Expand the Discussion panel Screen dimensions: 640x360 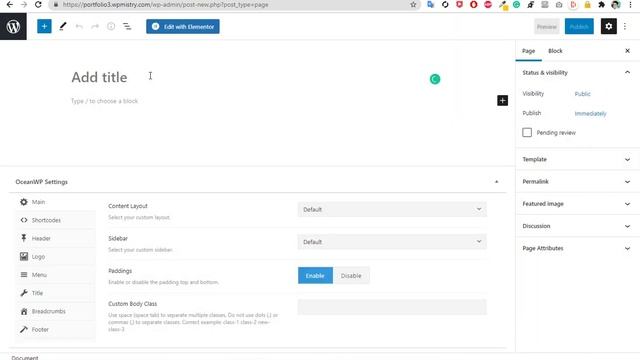click(x=578, y=226)
